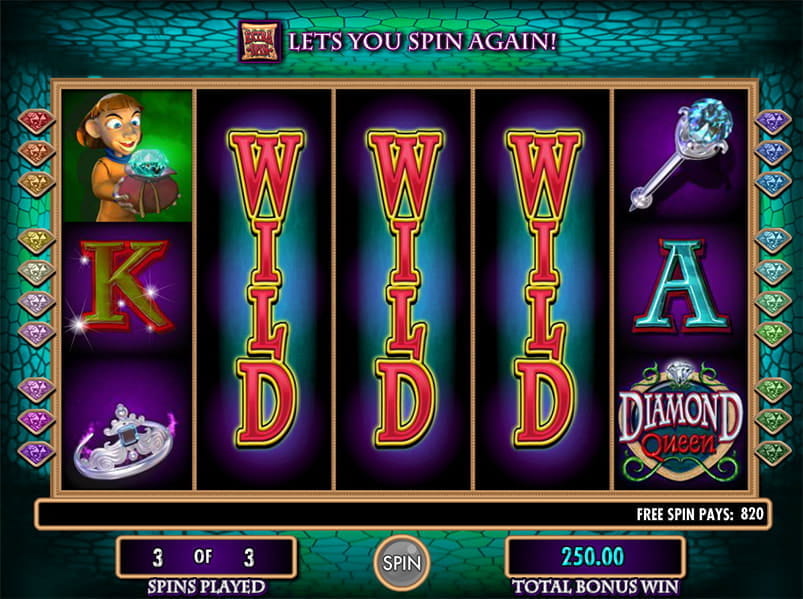
Task: Click the Spins Played 3 of 3 counter
Action: click(206, 557)
